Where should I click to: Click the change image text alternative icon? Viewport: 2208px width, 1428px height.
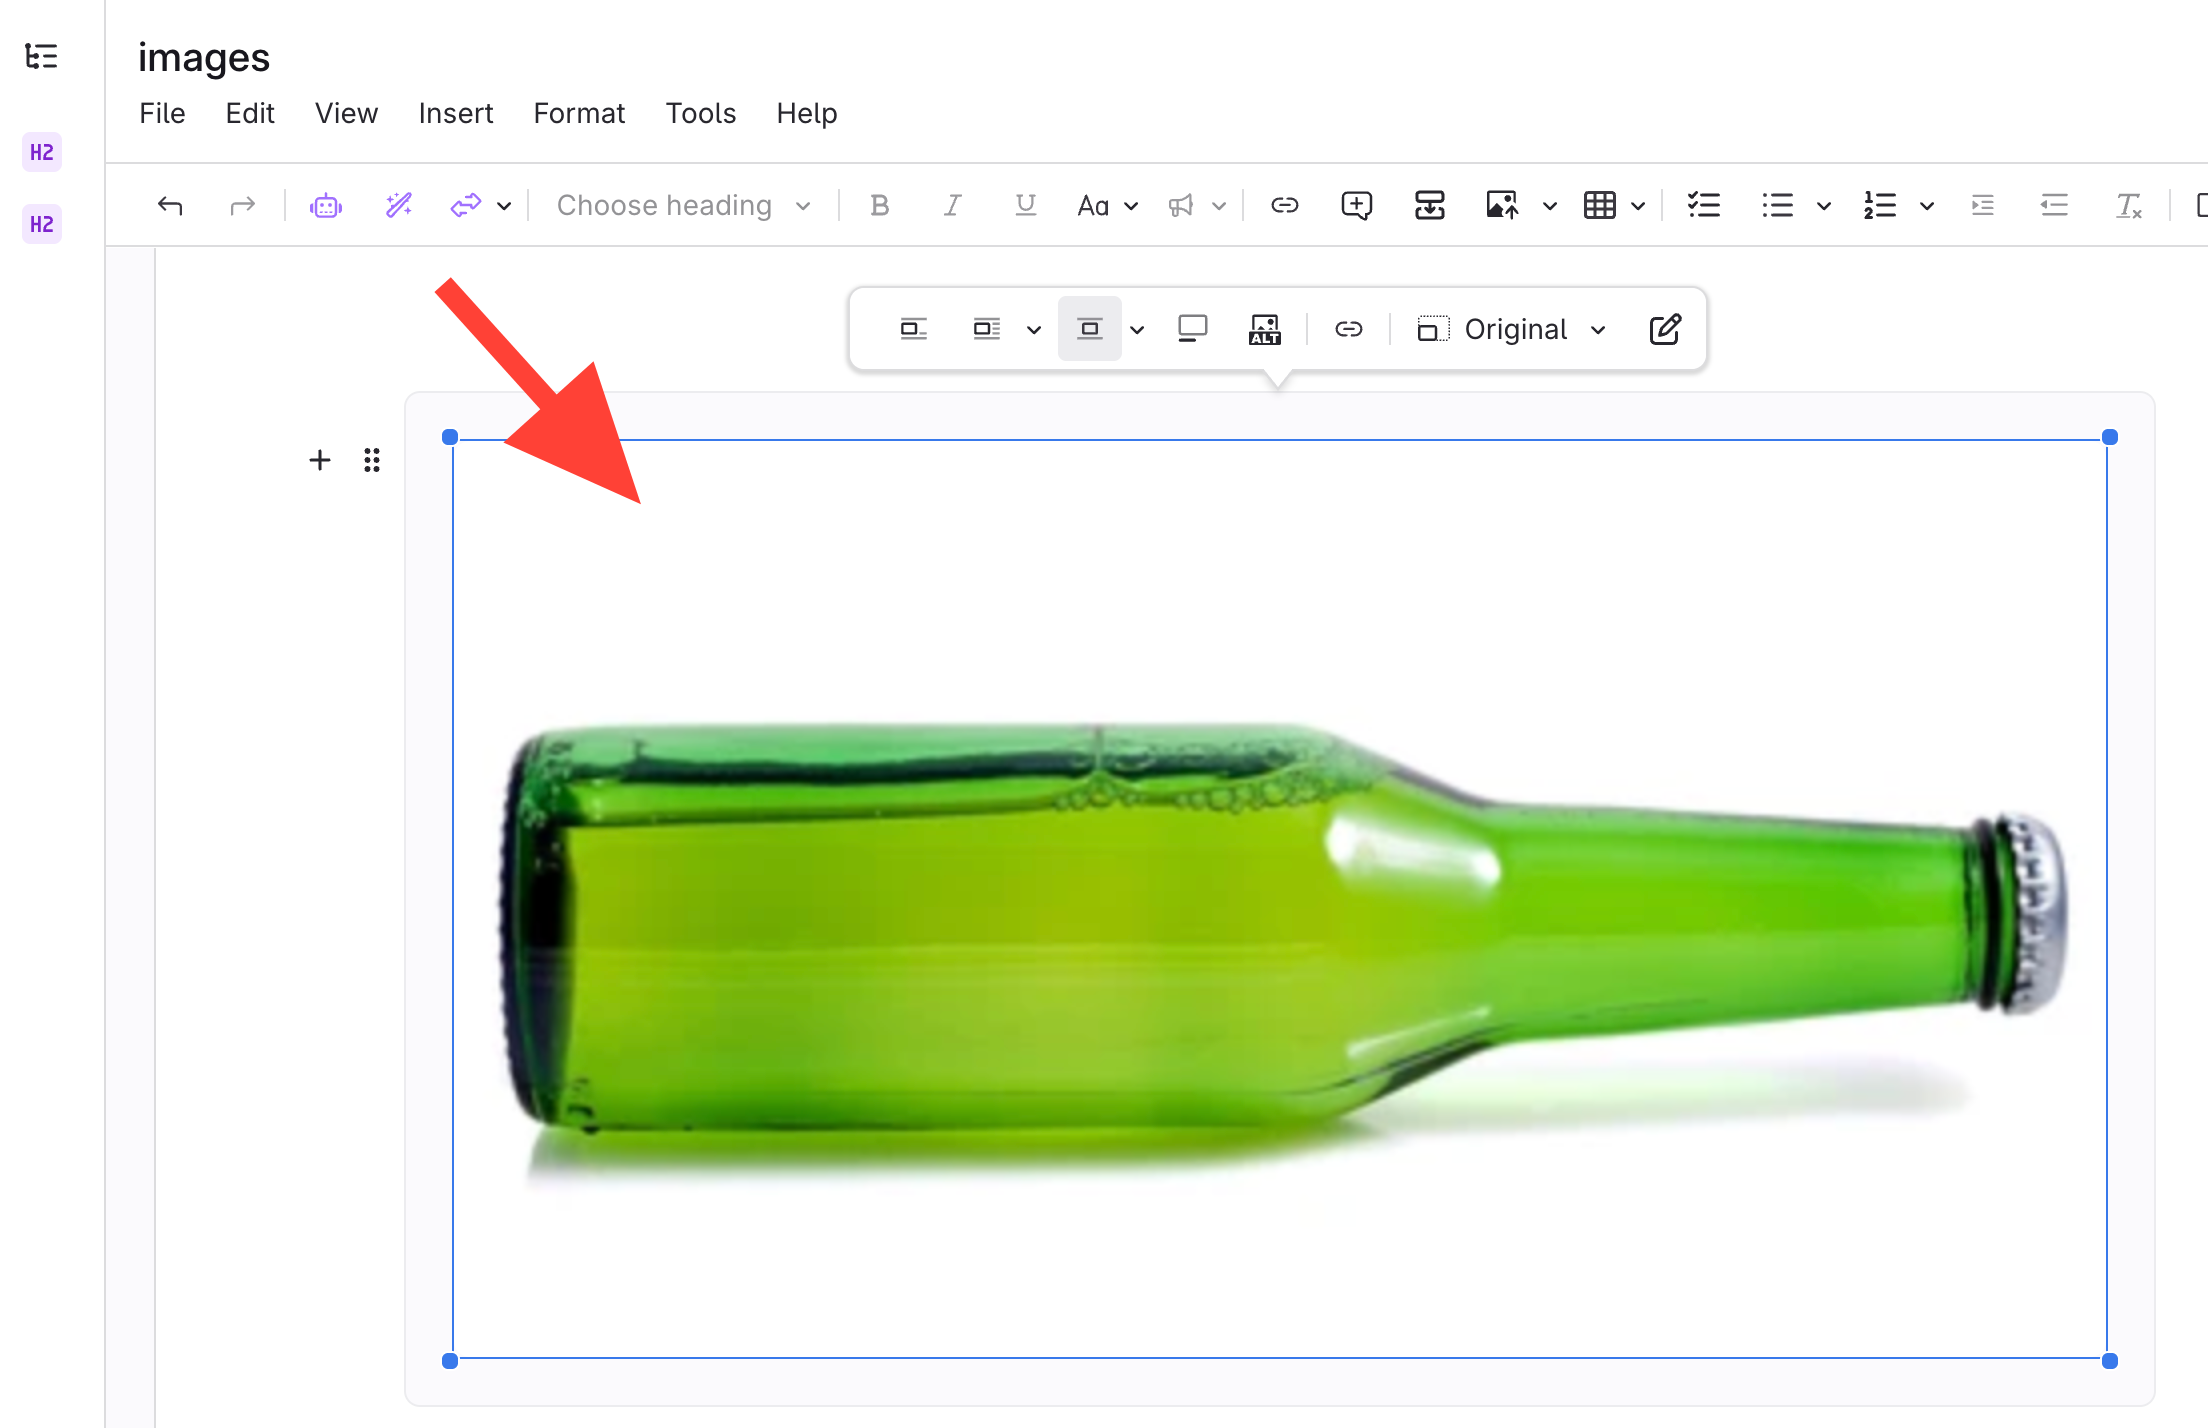[x=1264, y=329]
